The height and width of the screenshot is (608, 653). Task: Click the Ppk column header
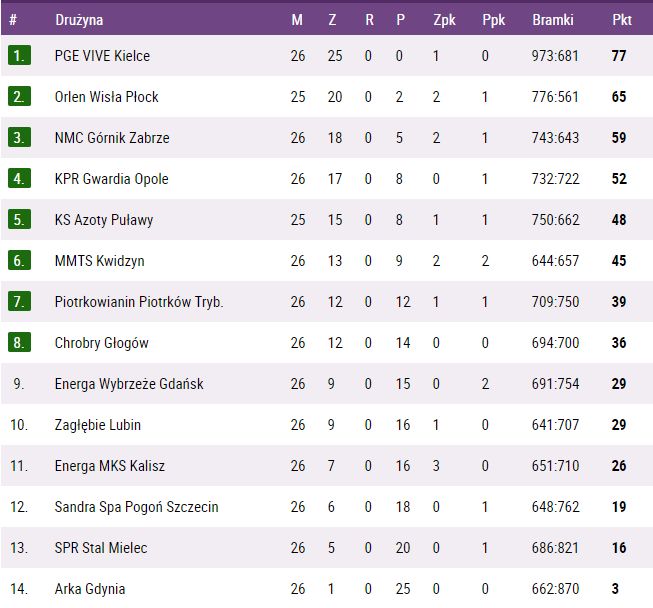point(493,20)
